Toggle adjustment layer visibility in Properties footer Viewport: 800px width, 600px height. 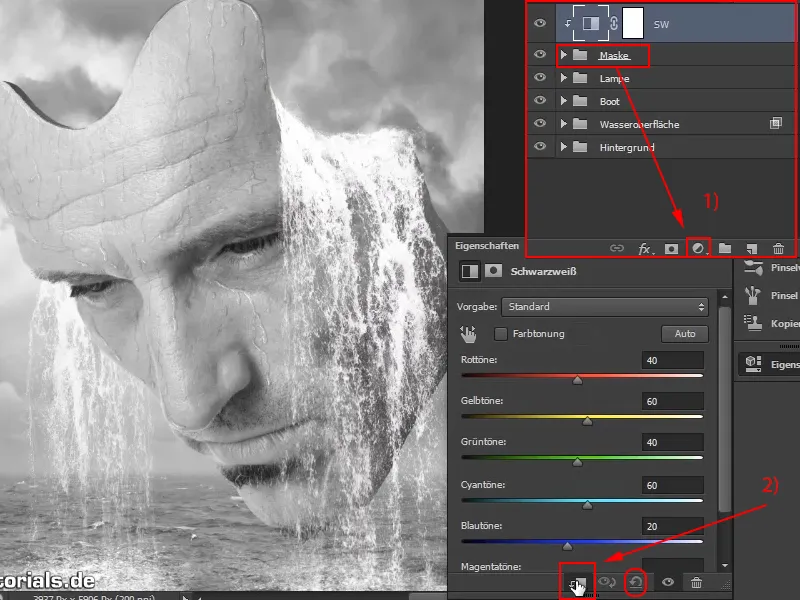click(668, 582)
